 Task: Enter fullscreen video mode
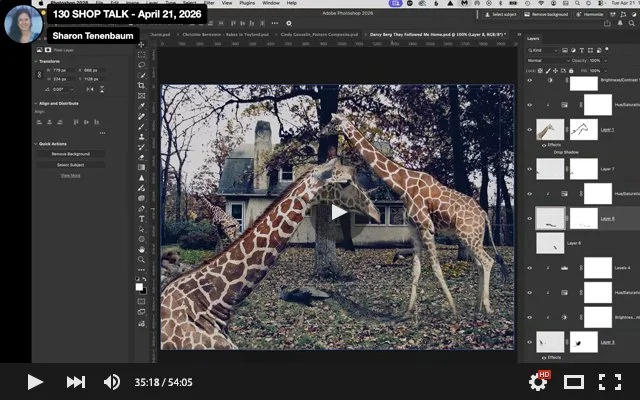click(x=610, y=382)
